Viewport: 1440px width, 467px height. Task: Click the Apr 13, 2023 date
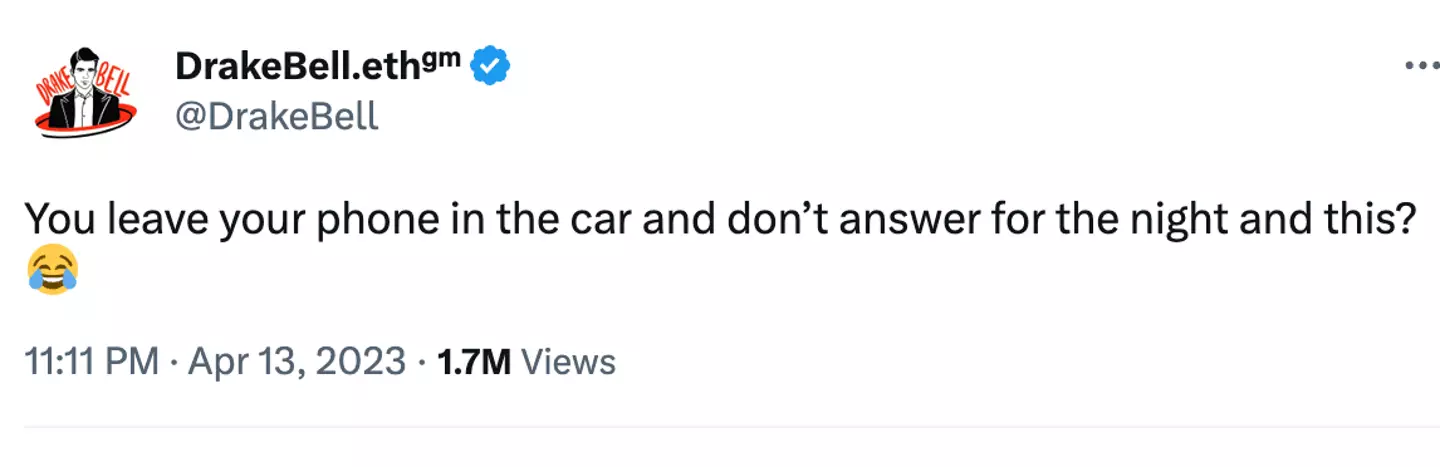coord(294,361)
